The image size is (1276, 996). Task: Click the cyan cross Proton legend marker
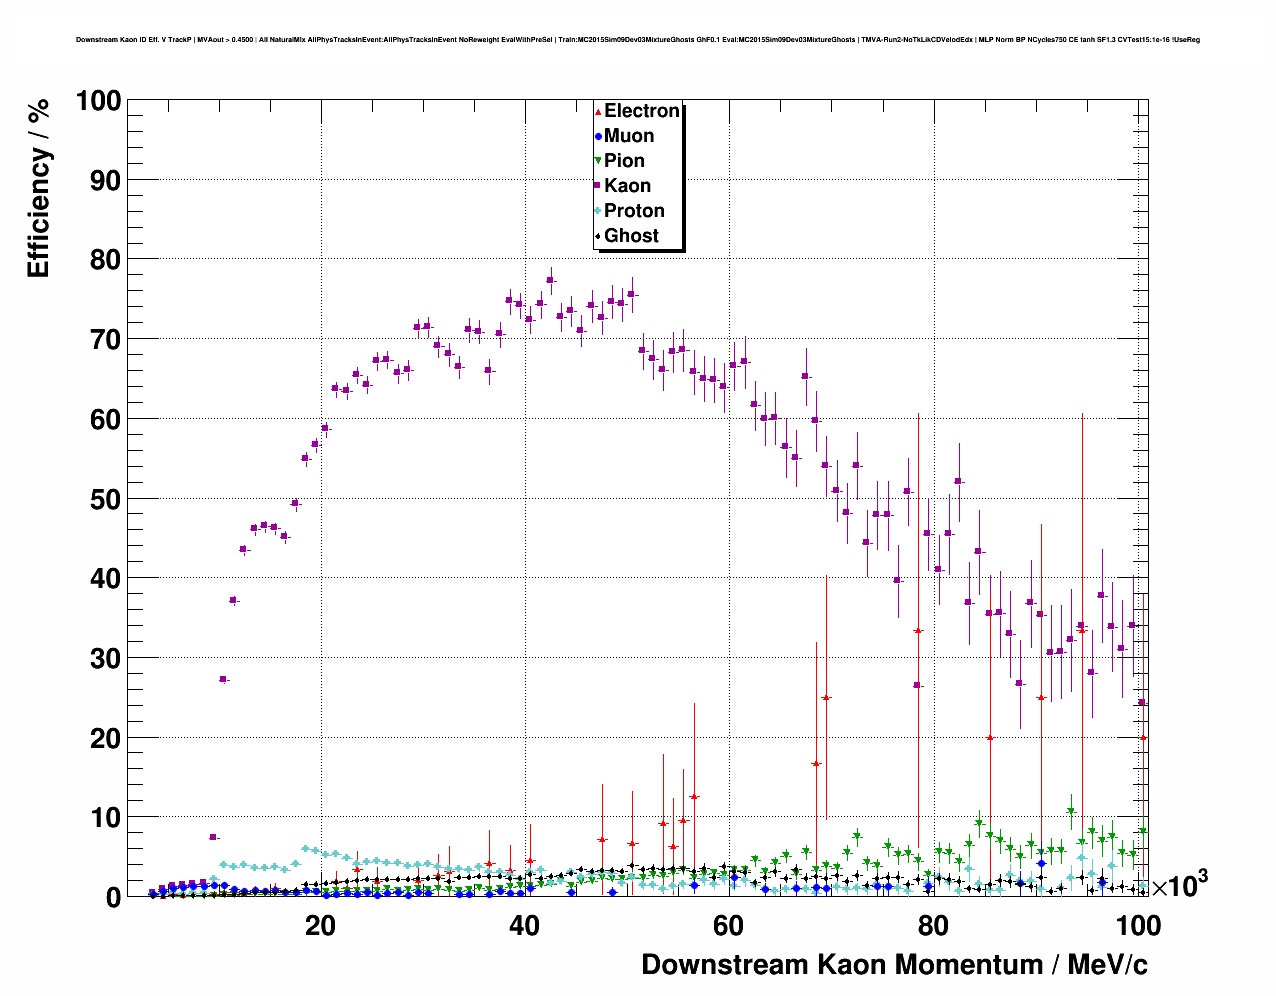tap(598, 211)
